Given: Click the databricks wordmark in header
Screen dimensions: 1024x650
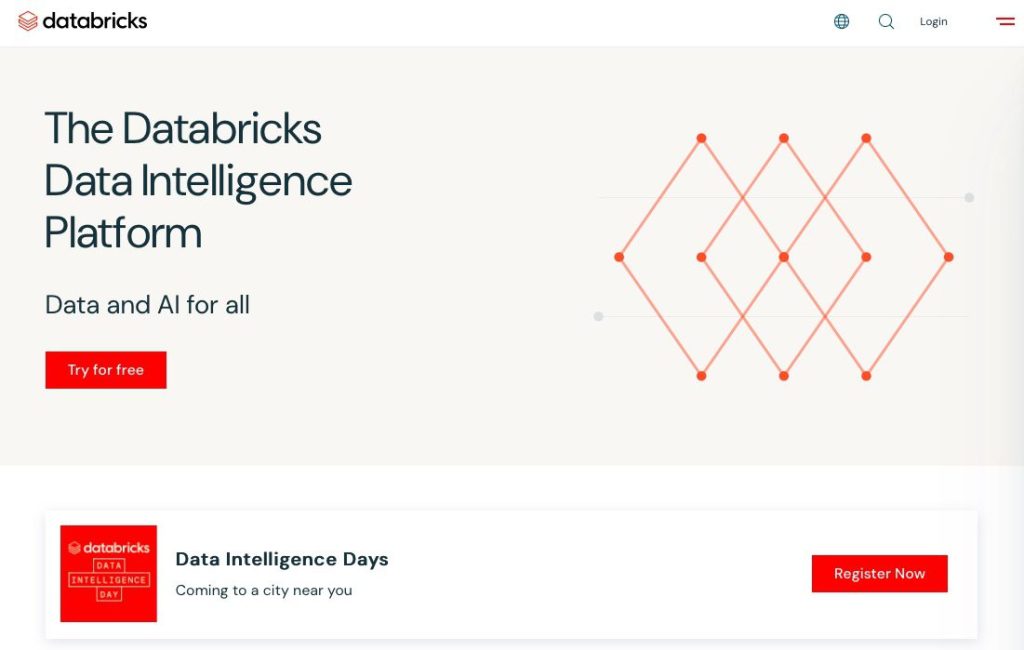Looking at the screenshot, I should [x=95, y=21].
